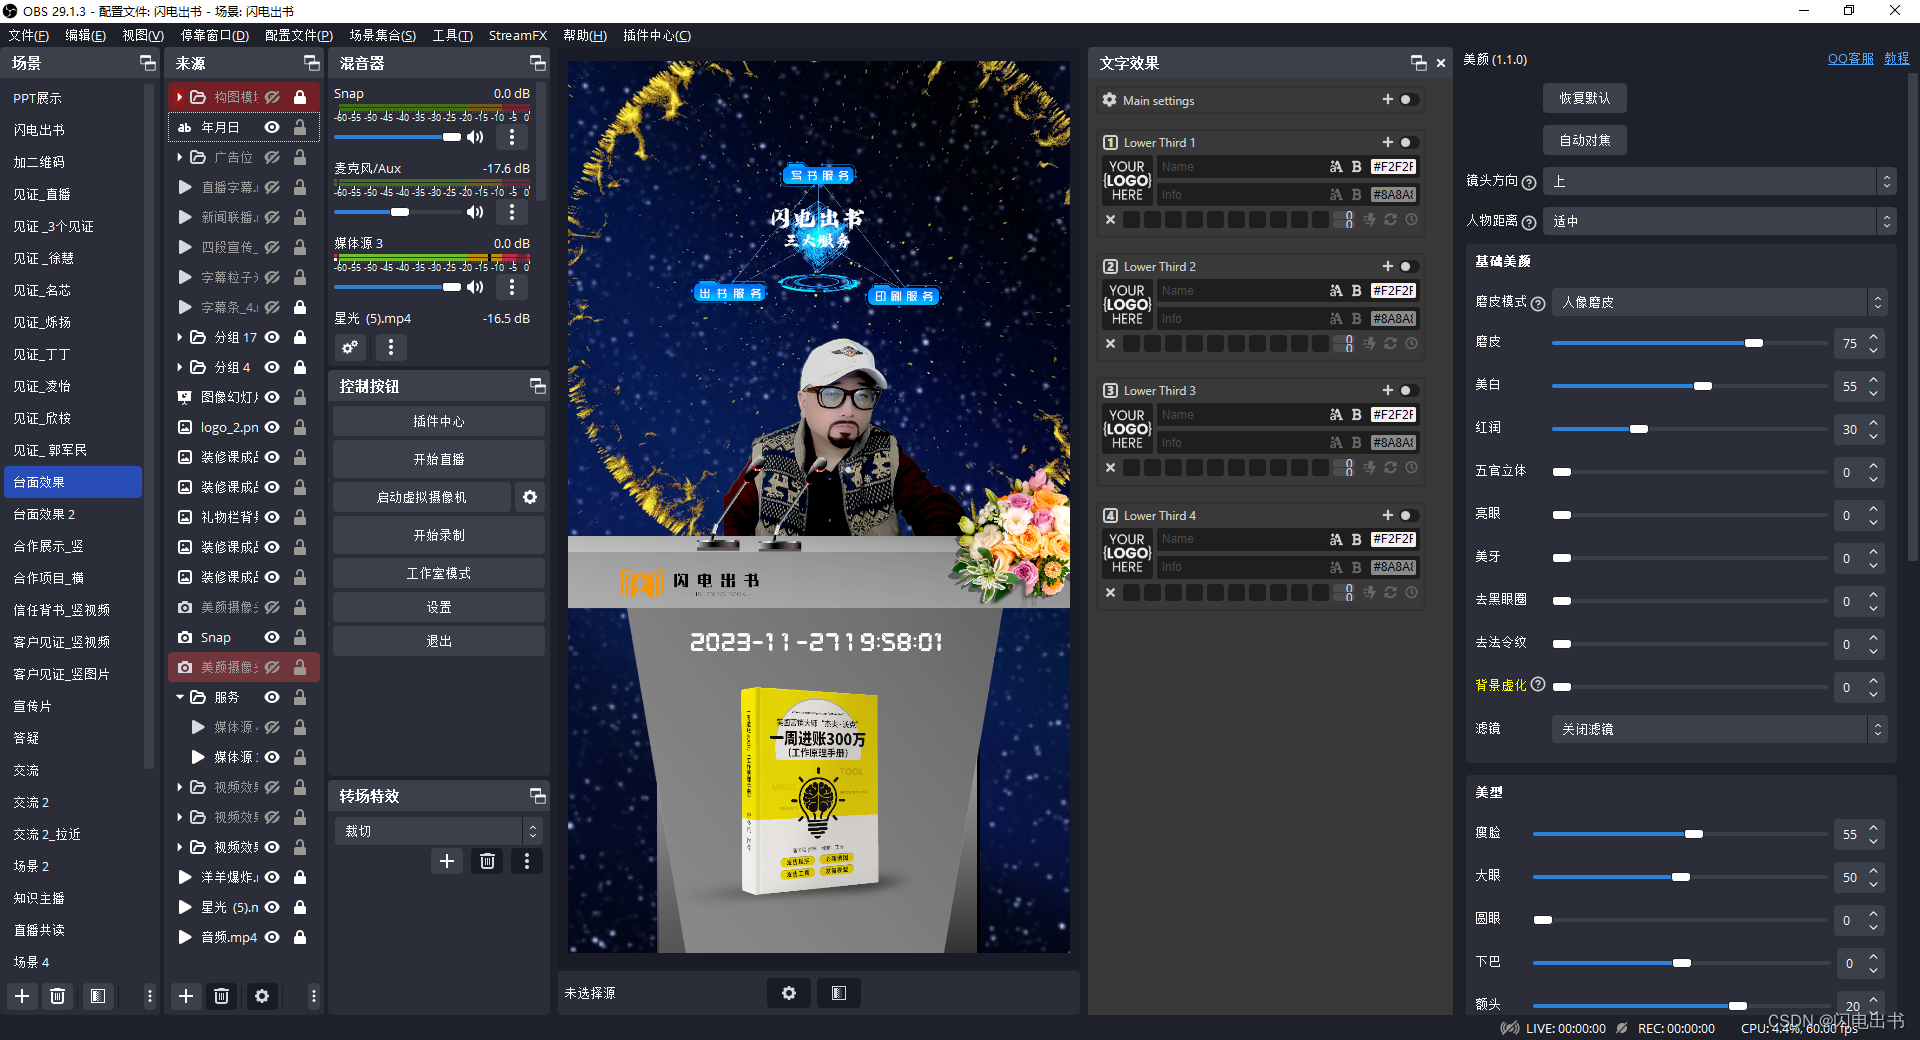The height and width of the screenshot is (1040, 1920).
Task: Clear Lower Third 2 with X icon
Action: (x=1110, y=344)
